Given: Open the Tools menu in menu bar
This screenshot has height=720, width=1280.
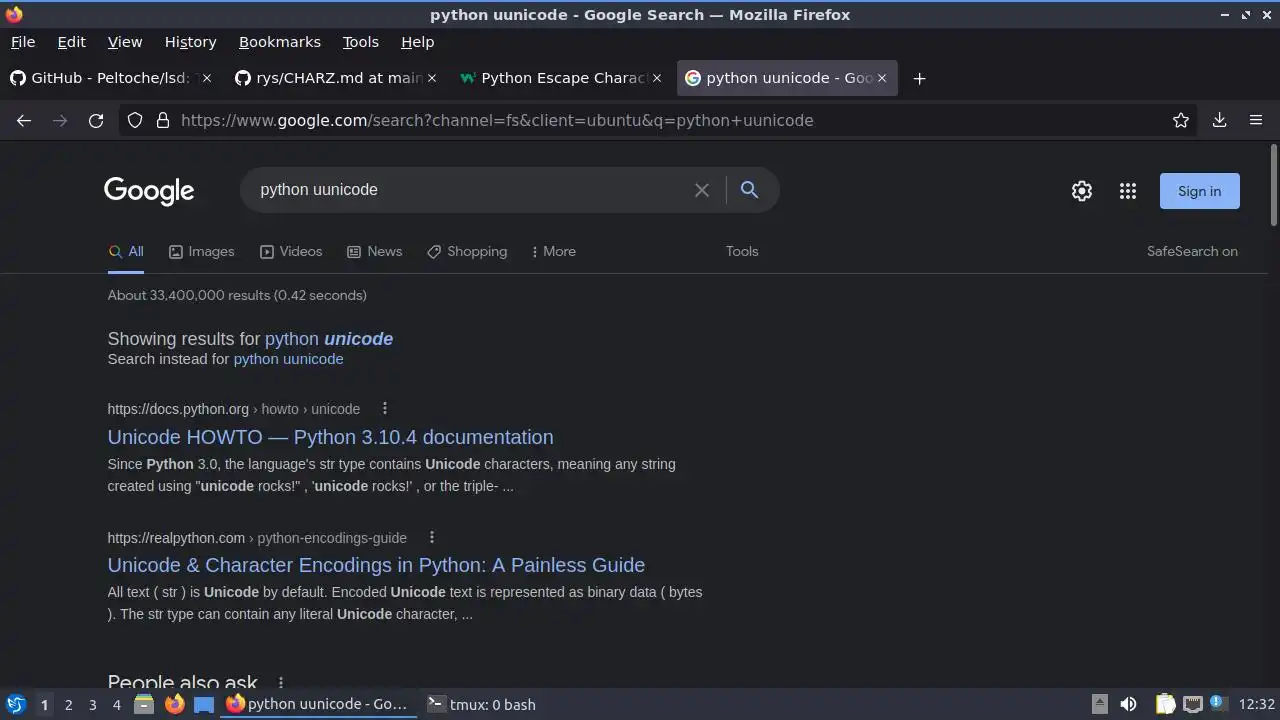Looking at the screenshot, I should coord(360,42).
